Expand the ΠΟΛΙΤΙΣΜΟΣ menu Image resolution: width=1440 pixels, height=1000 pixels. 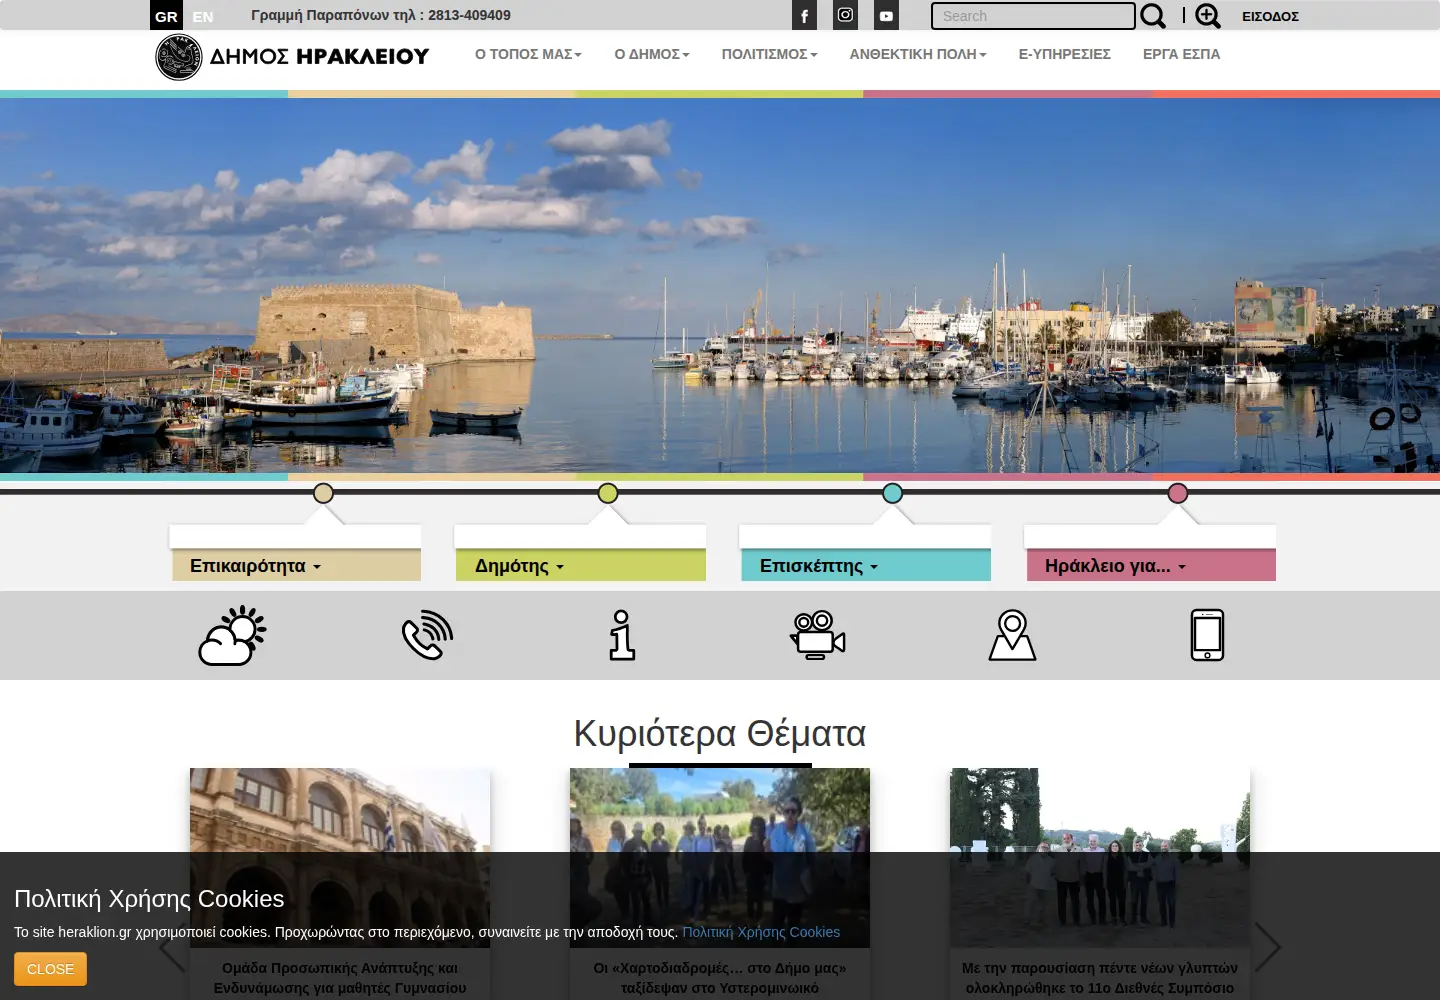click(x=769, y=54)
